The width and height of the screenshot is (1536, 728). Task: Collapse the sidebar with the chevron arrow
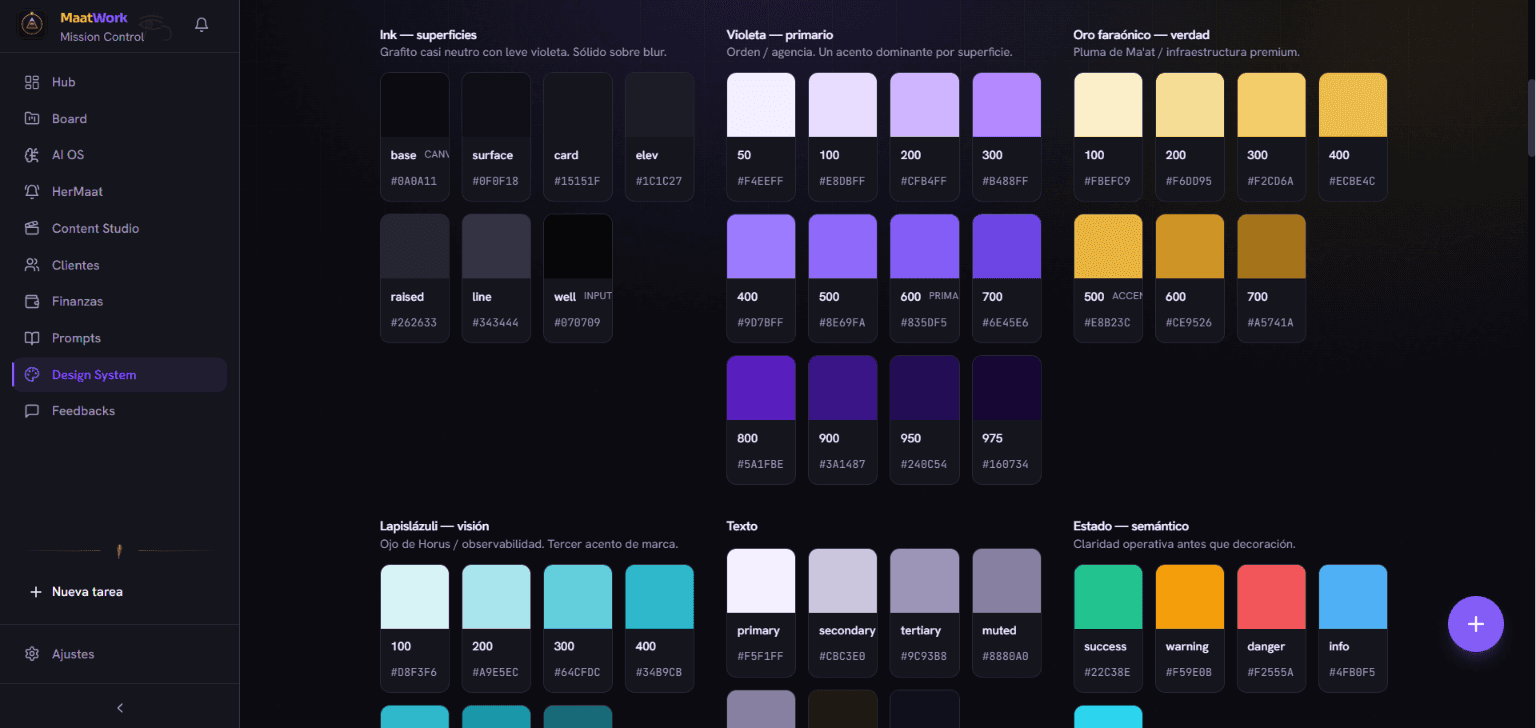(120, 708)
